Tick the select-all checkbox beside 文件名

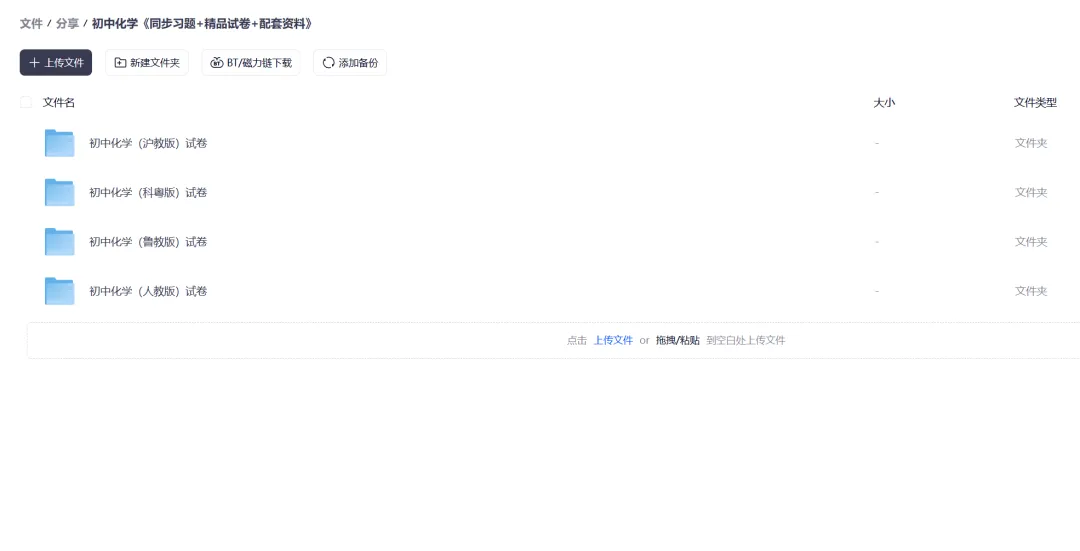click(x=25, y=103)
